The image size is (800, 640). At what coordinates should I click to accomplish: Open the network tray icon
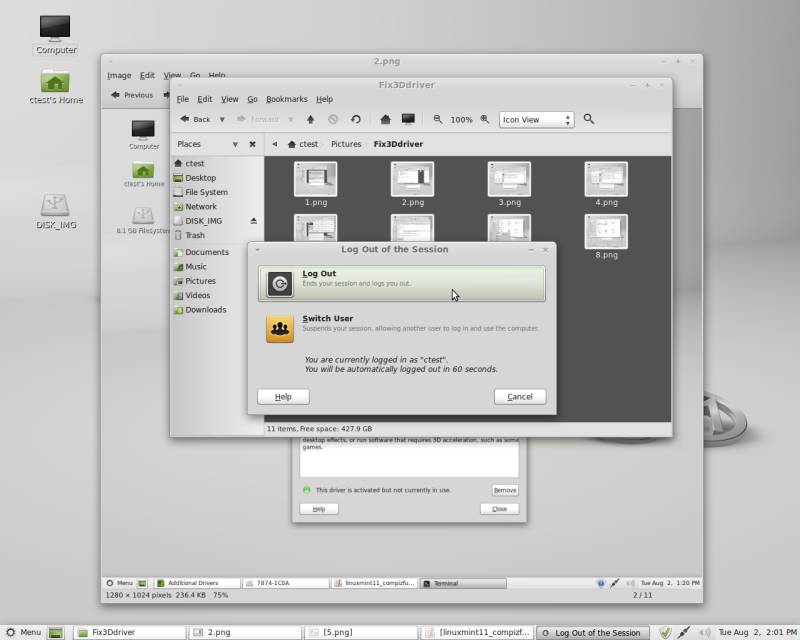(684, 633)
